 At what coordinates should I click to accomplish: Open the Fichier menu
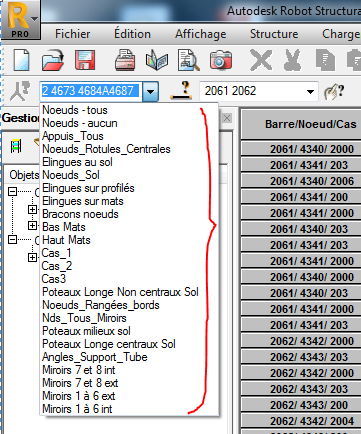point(72,34)
